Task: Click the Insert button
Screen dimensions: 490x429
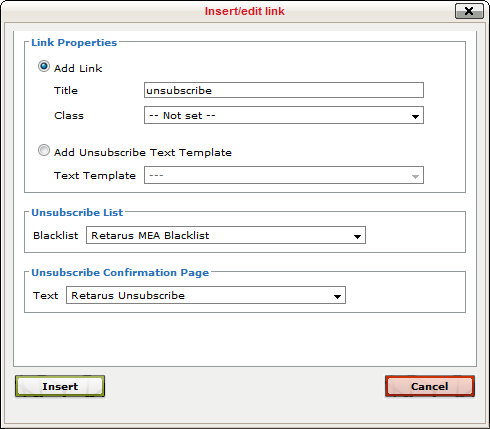Action: pyautogui.click(x=60, y=386)
